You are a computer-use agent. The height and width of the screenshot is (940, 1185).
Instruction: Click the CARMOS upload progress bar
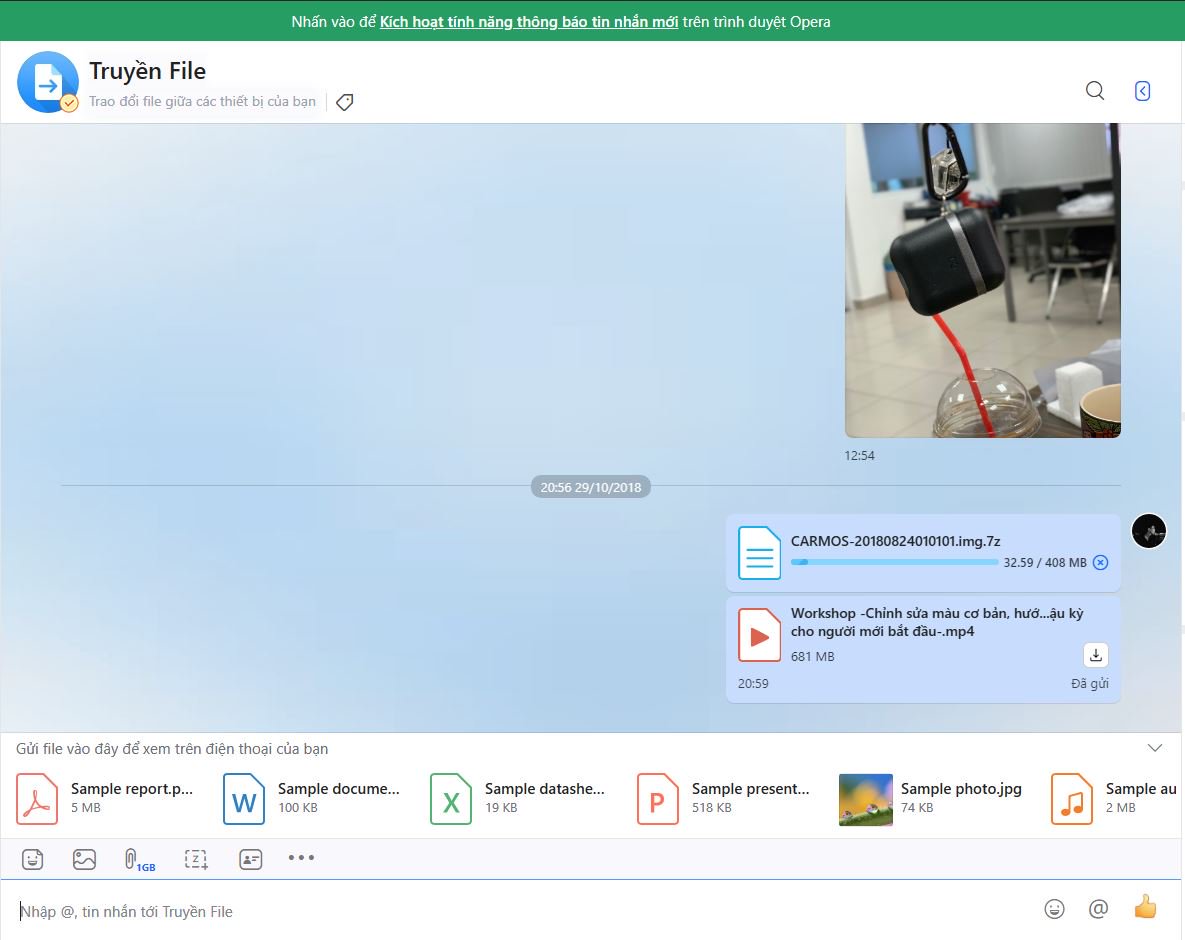coord(893,562)
